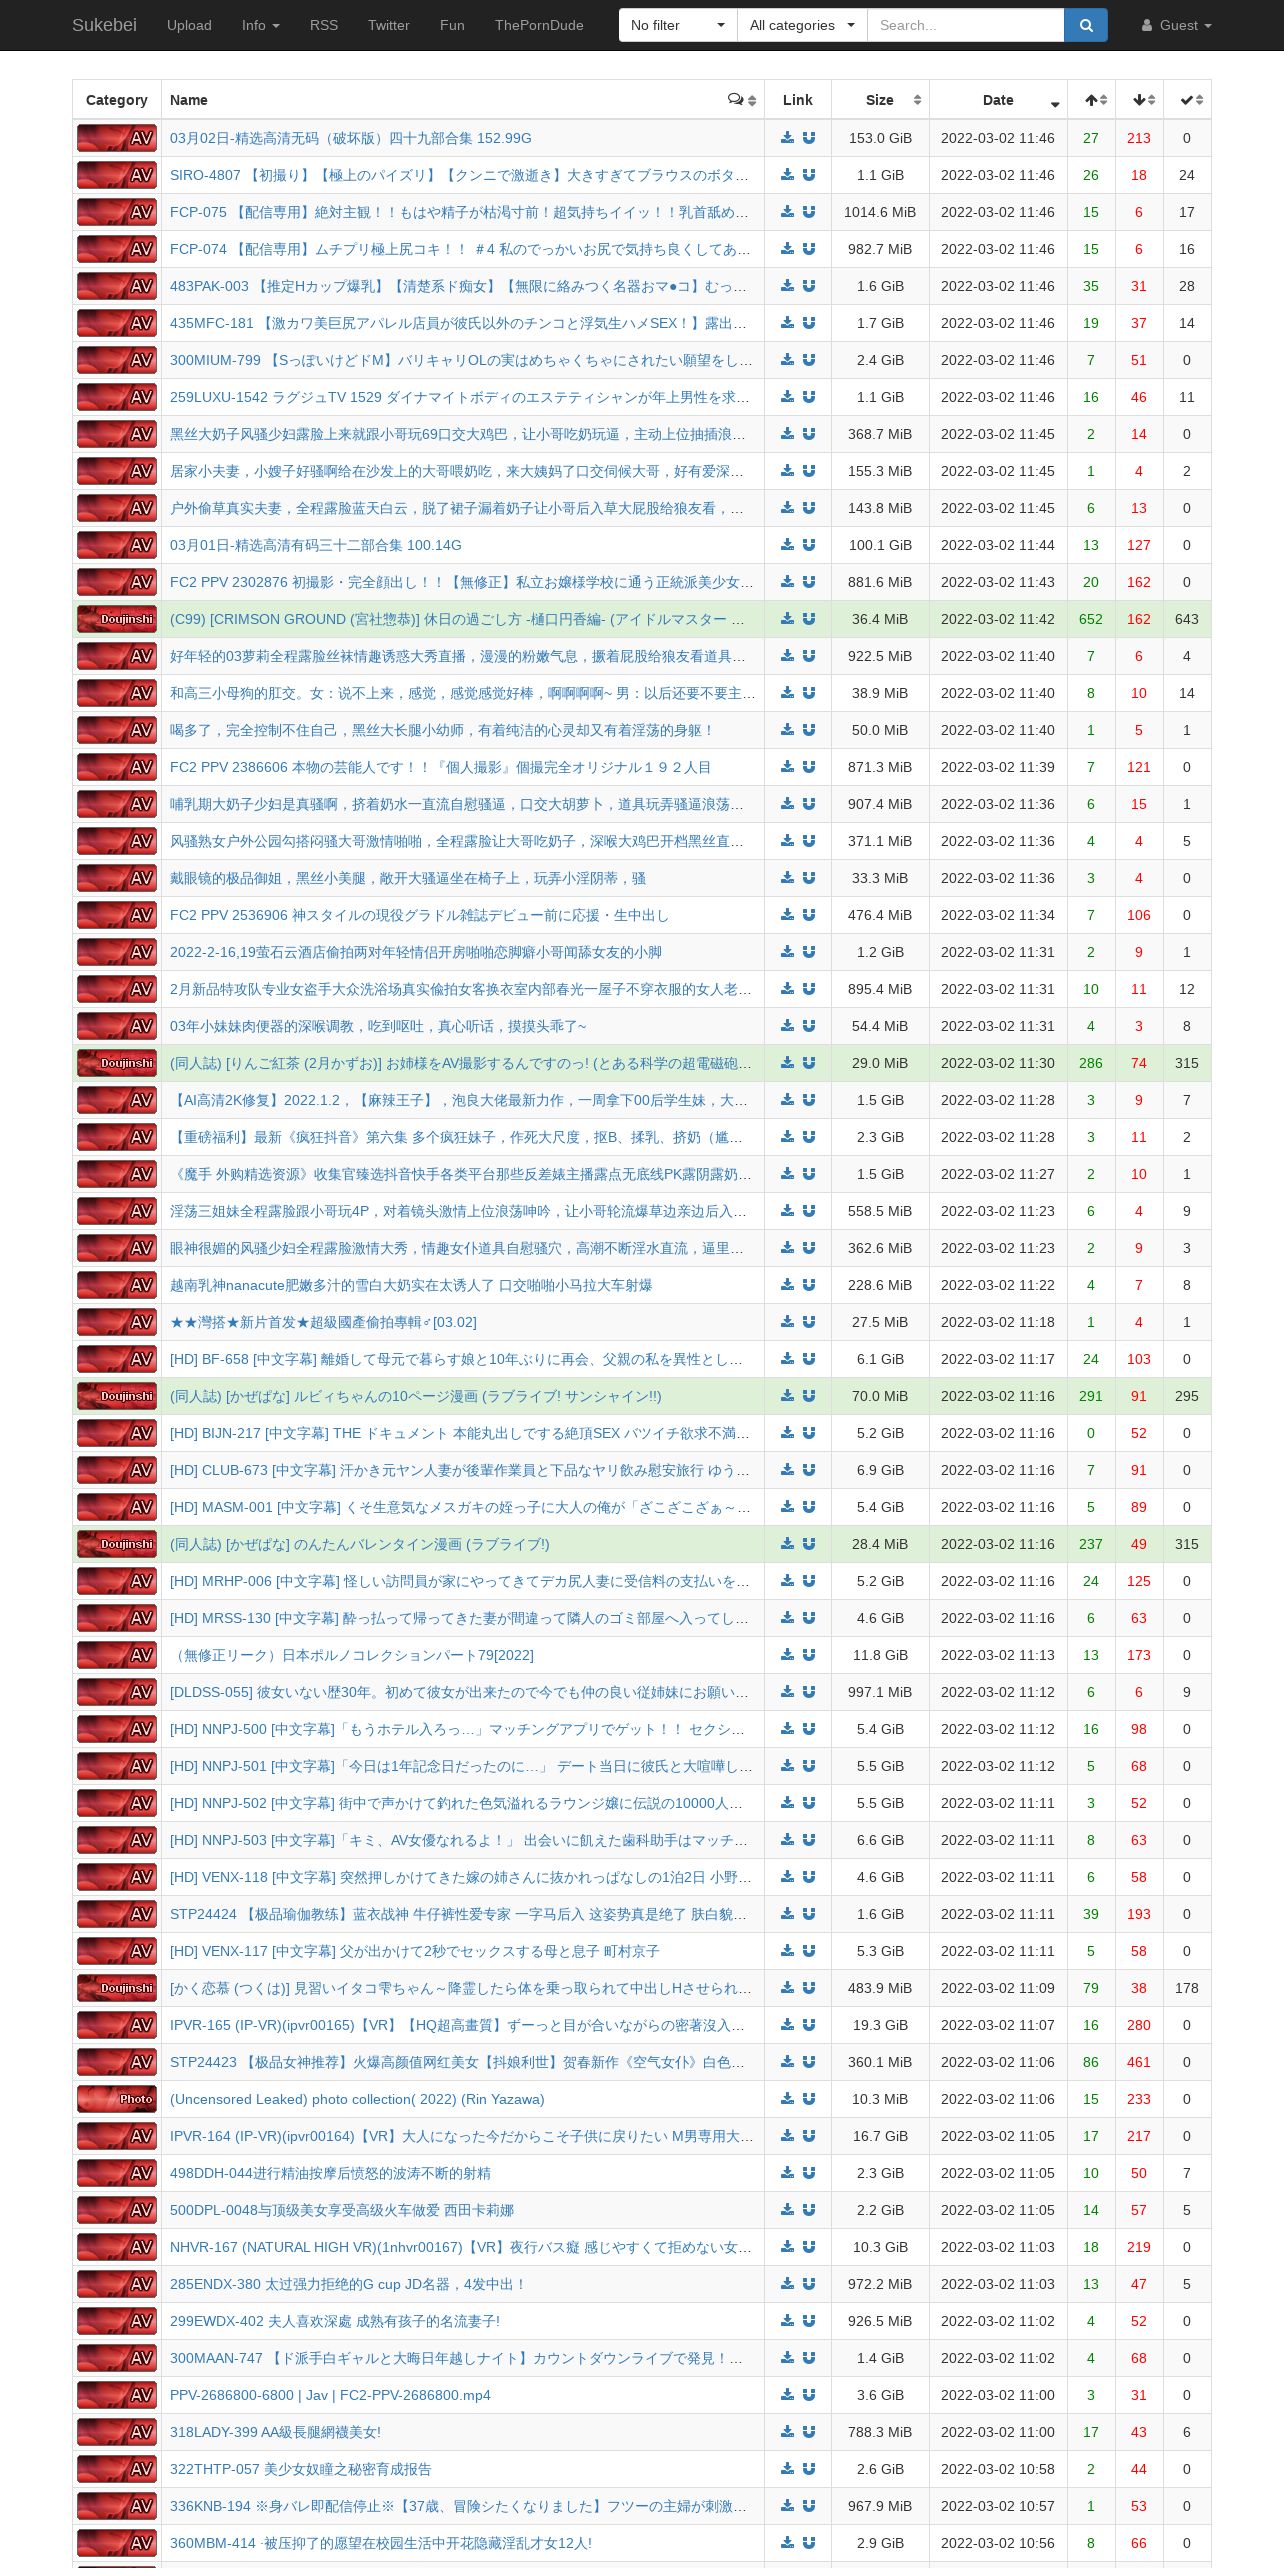The width and height of the screenshot is (1284, 2568).
Task: Sort table by Size column
Action: (880, 100)
